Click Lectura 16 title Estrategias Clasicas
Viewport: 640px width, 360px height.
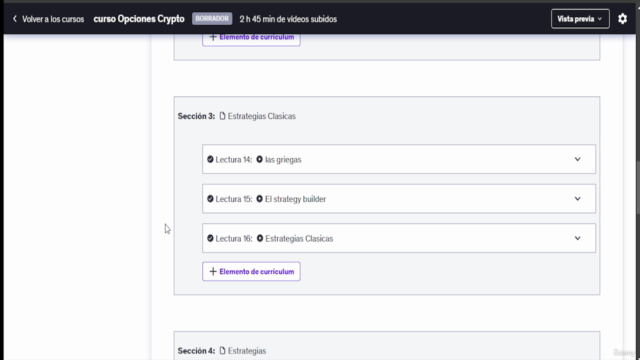click(x=299, y=239)
